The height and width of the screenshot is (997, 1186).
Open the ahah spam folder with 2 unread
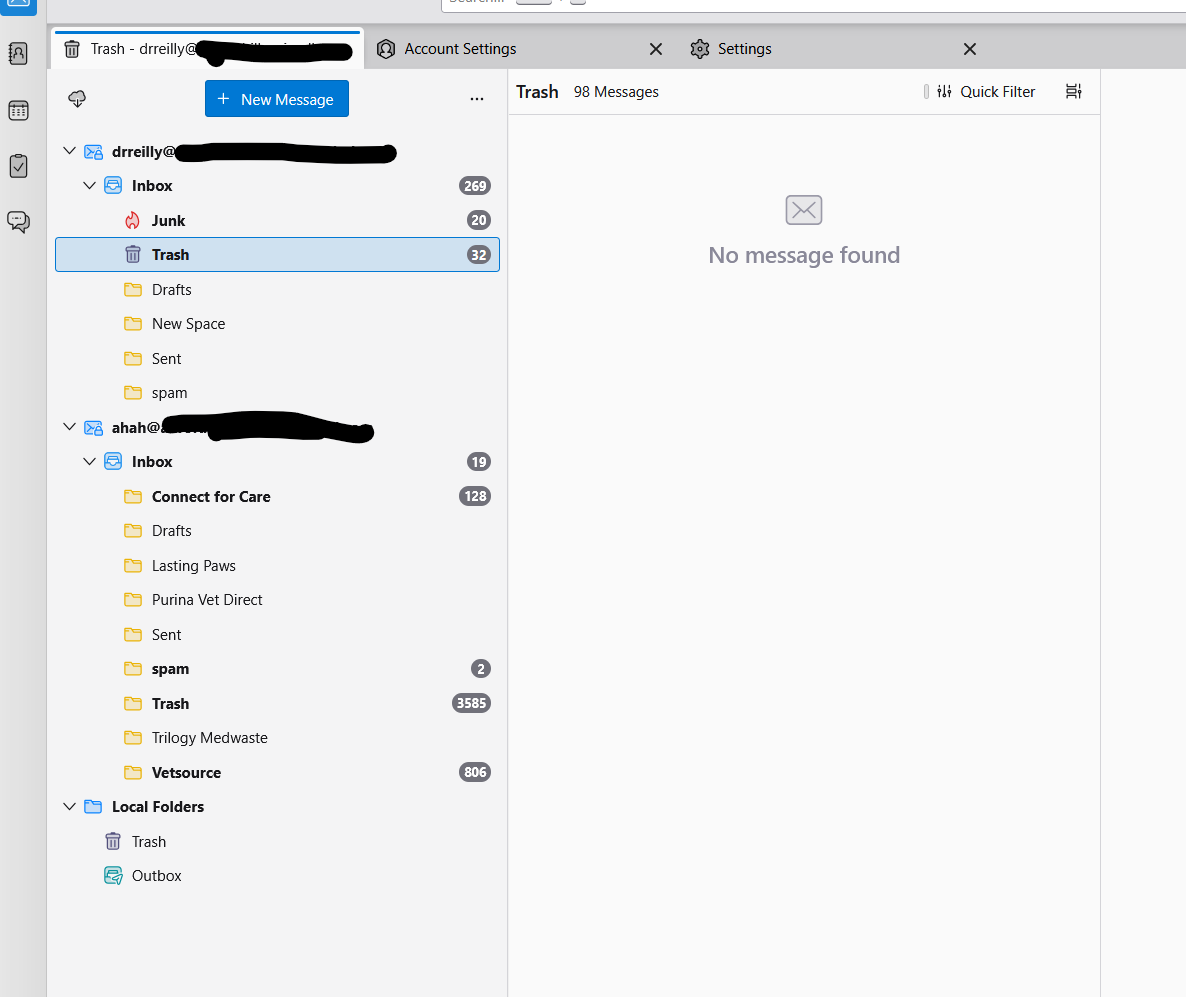(x=277, y=669)
